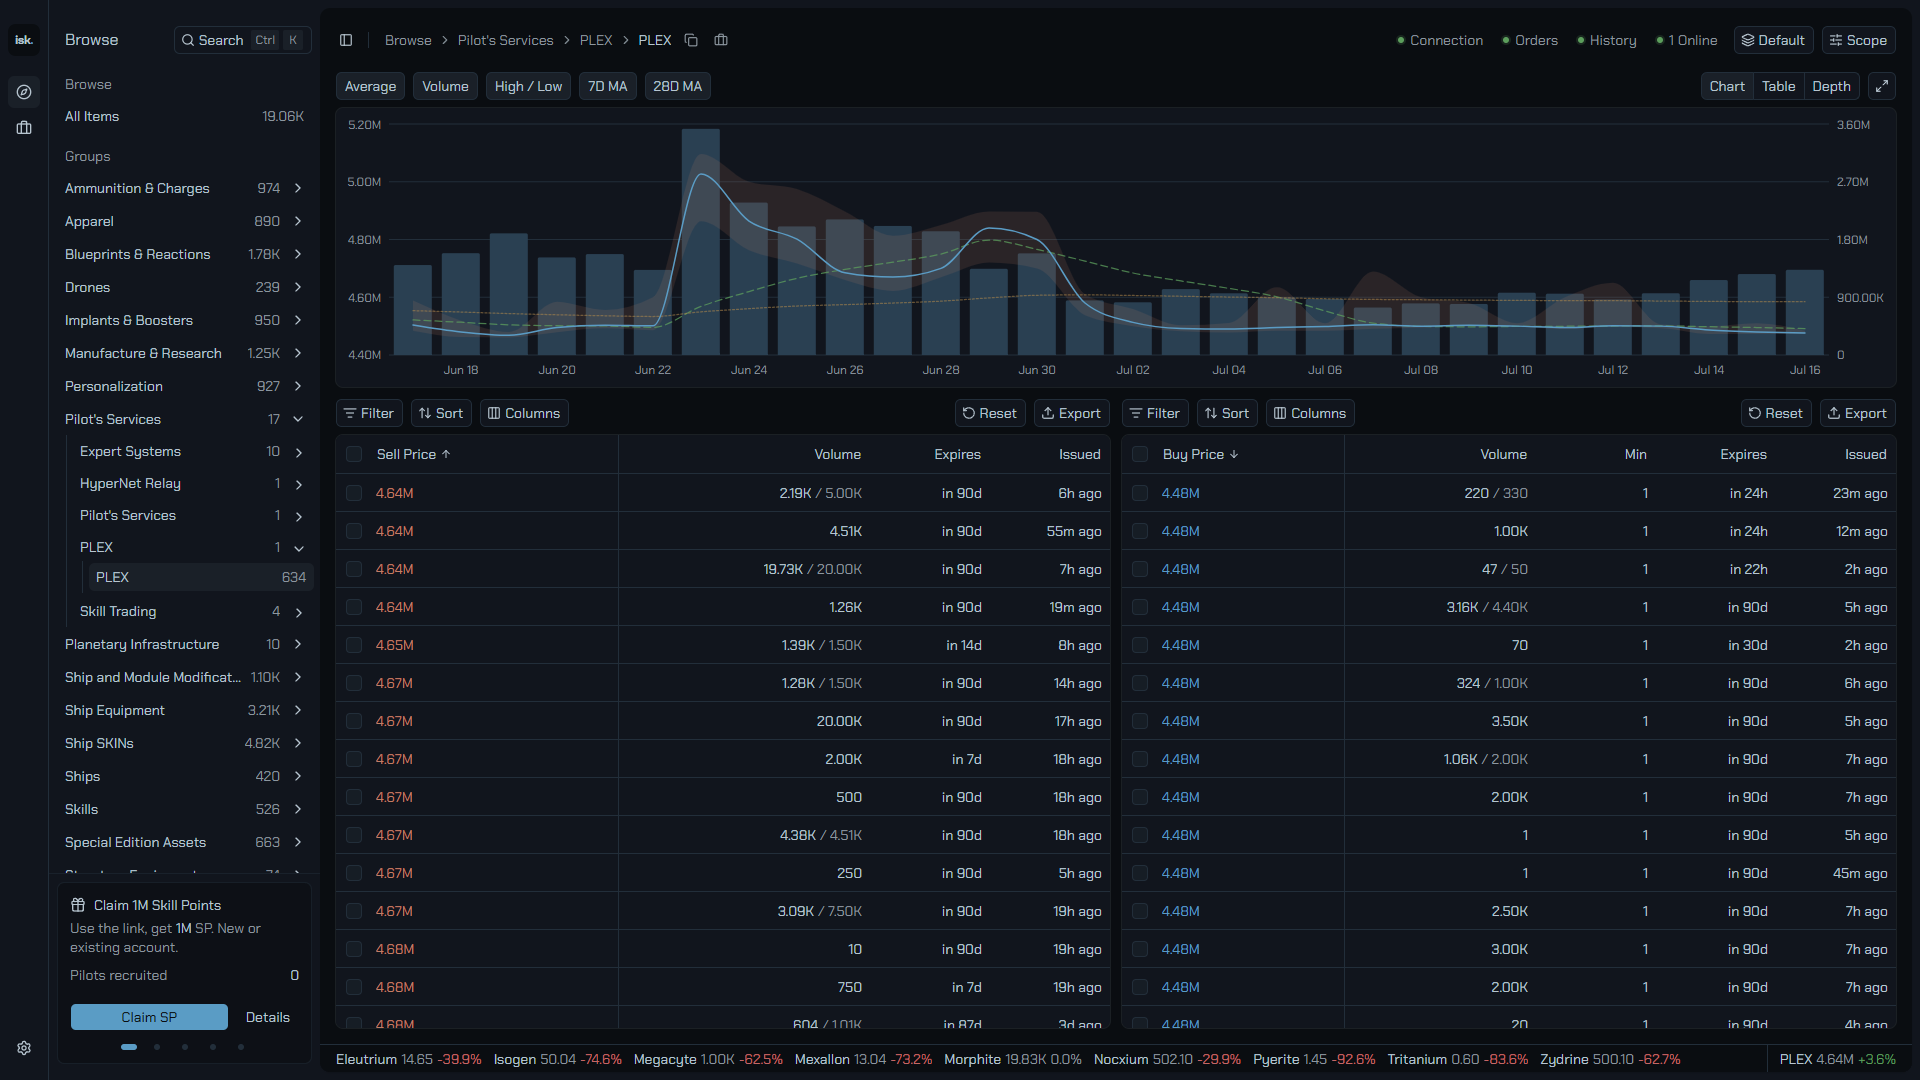Go to Pilot's Services breadcrumb

[x=505, y=40]
